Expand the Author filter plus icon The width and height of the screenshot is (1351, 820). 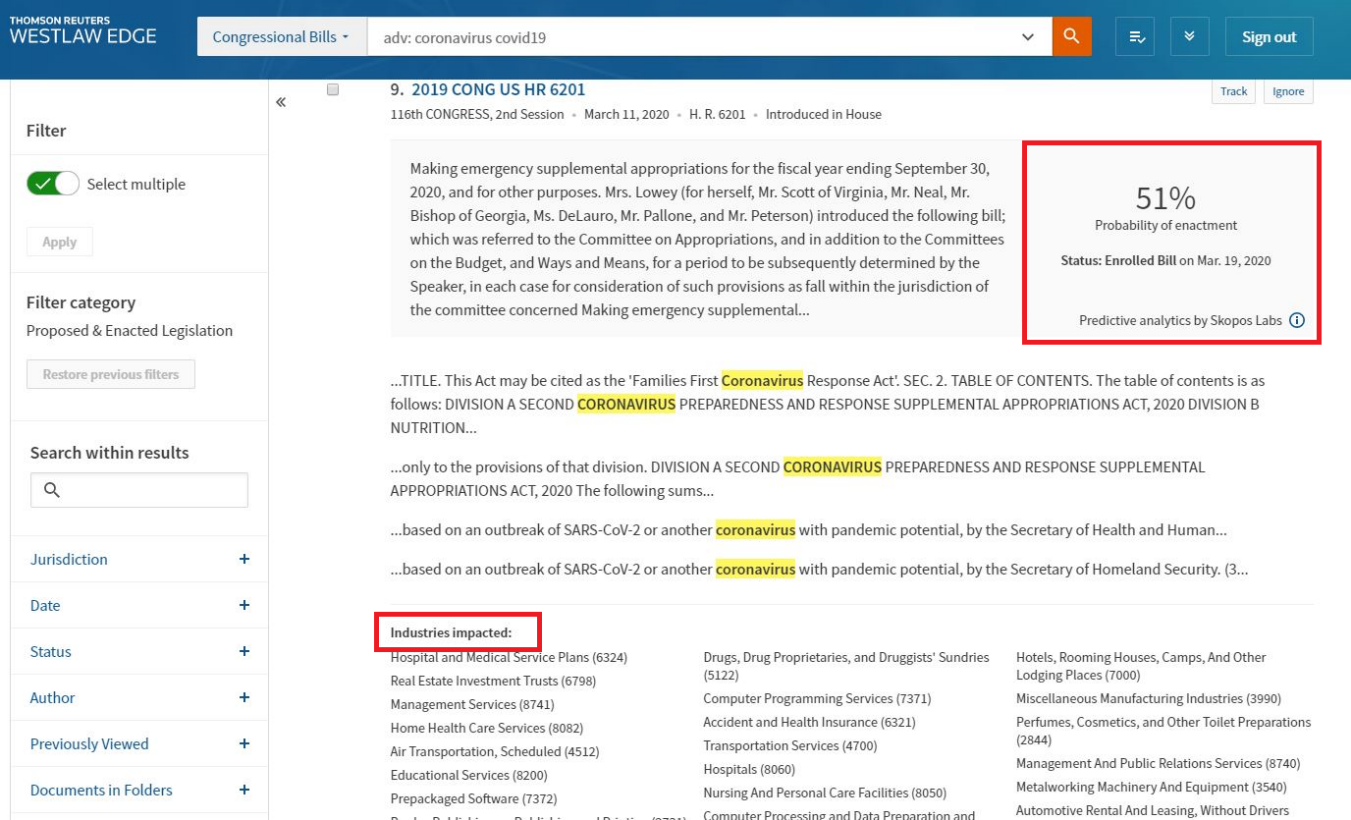pyautogui.click(x=244, y=698)
